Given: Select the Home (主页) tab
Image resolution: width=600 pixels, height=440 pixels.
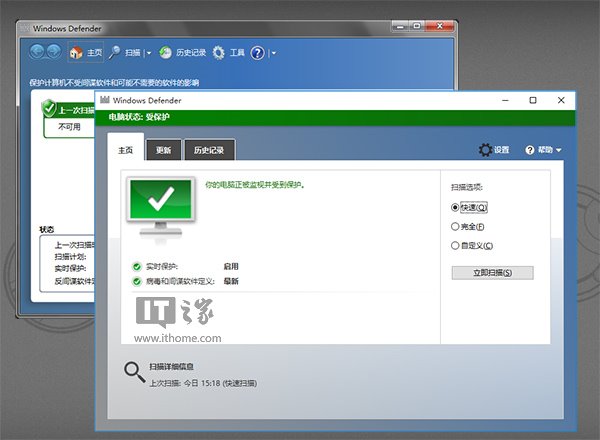Looking at the screenshot, I should pyautogui.click(x=125, y=150).
